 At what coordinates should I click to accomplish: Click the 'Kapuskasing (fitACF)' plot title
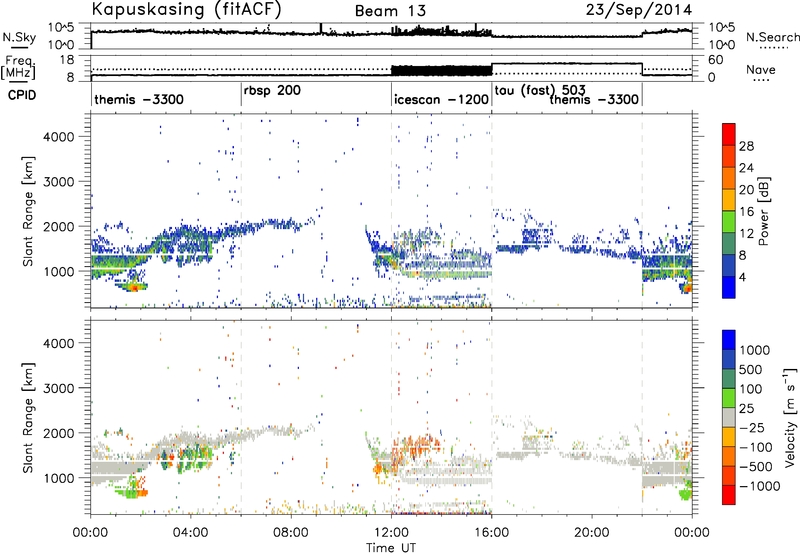tap(186, 9)
